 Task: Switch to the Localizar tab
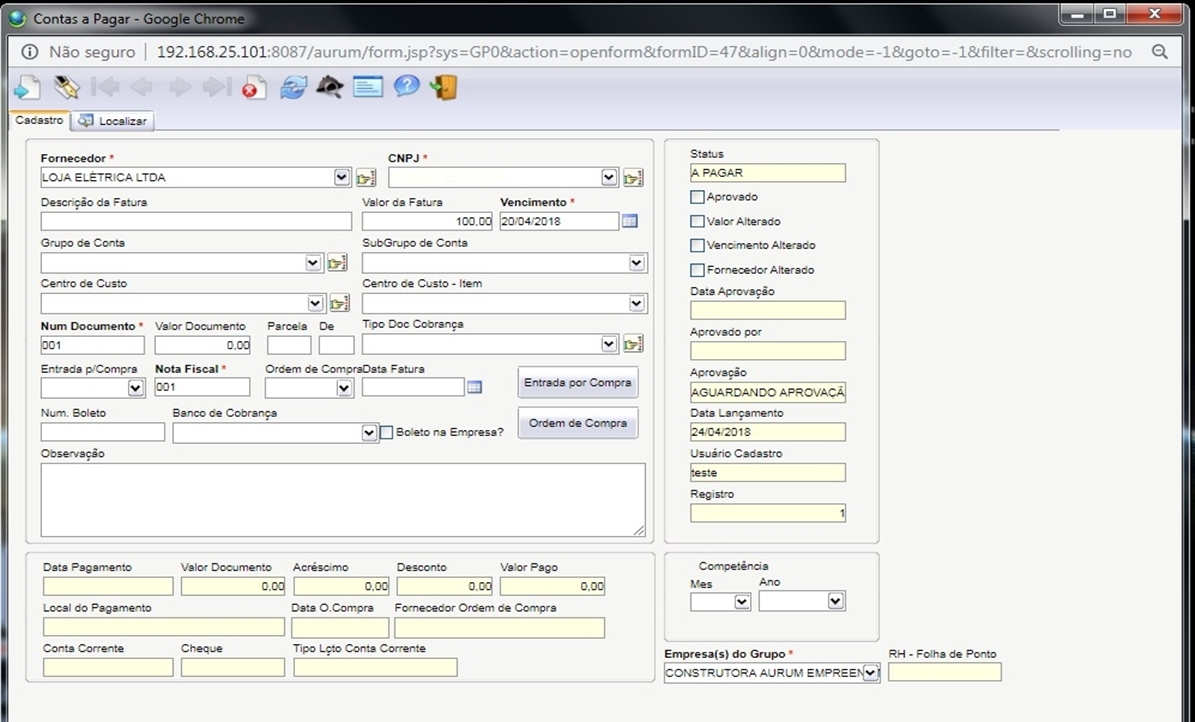click(113, 121)
